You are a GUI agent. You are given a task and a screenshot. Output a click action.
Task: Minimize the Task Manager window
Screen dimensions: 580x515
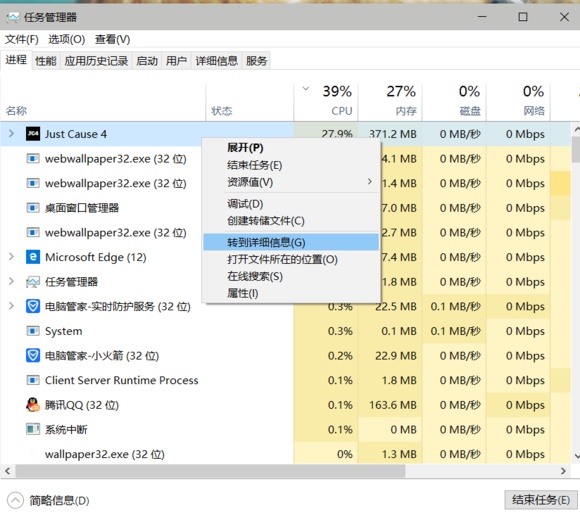click(482, 17)
